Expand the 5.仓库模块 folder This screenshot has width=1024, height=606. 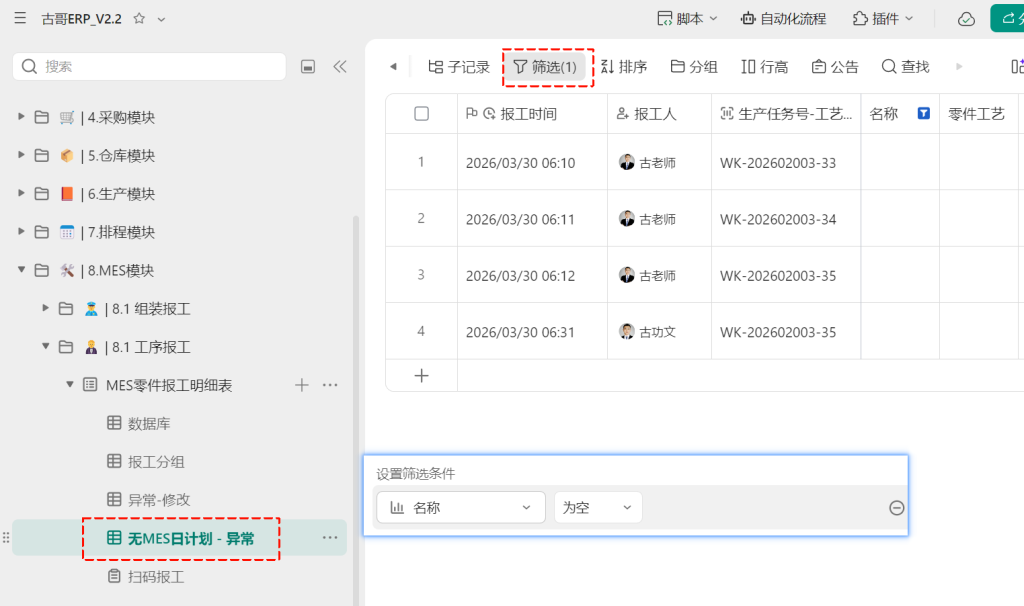click(x=21, y=155)
